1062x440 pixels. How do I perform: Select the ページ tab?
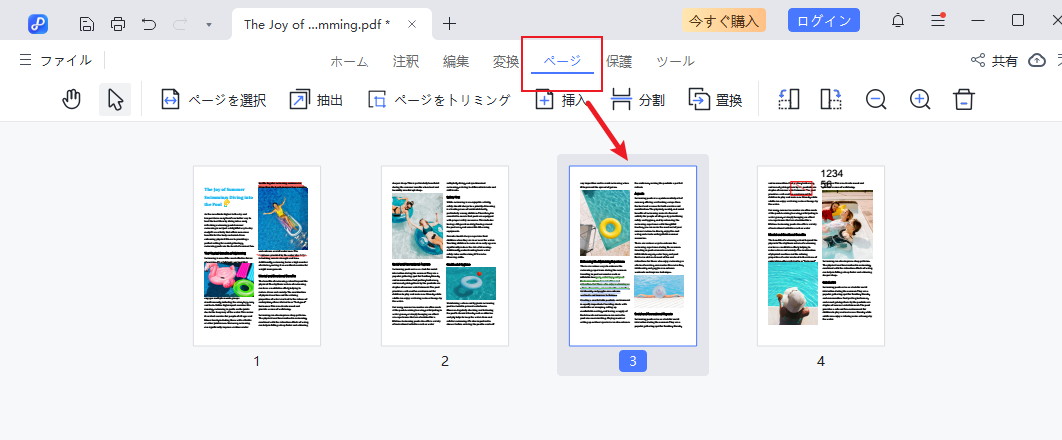click(x=562, y=62)
